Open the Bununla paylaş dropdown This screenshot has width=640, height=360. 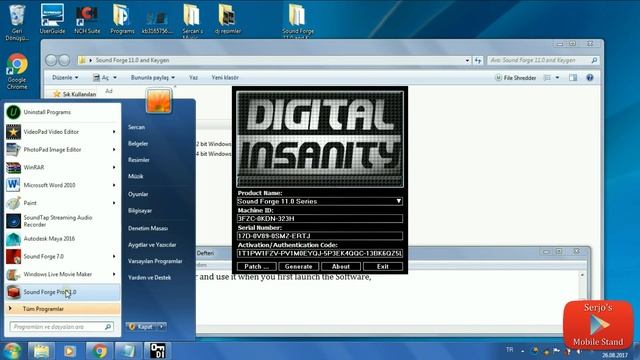tap(153, 78)
